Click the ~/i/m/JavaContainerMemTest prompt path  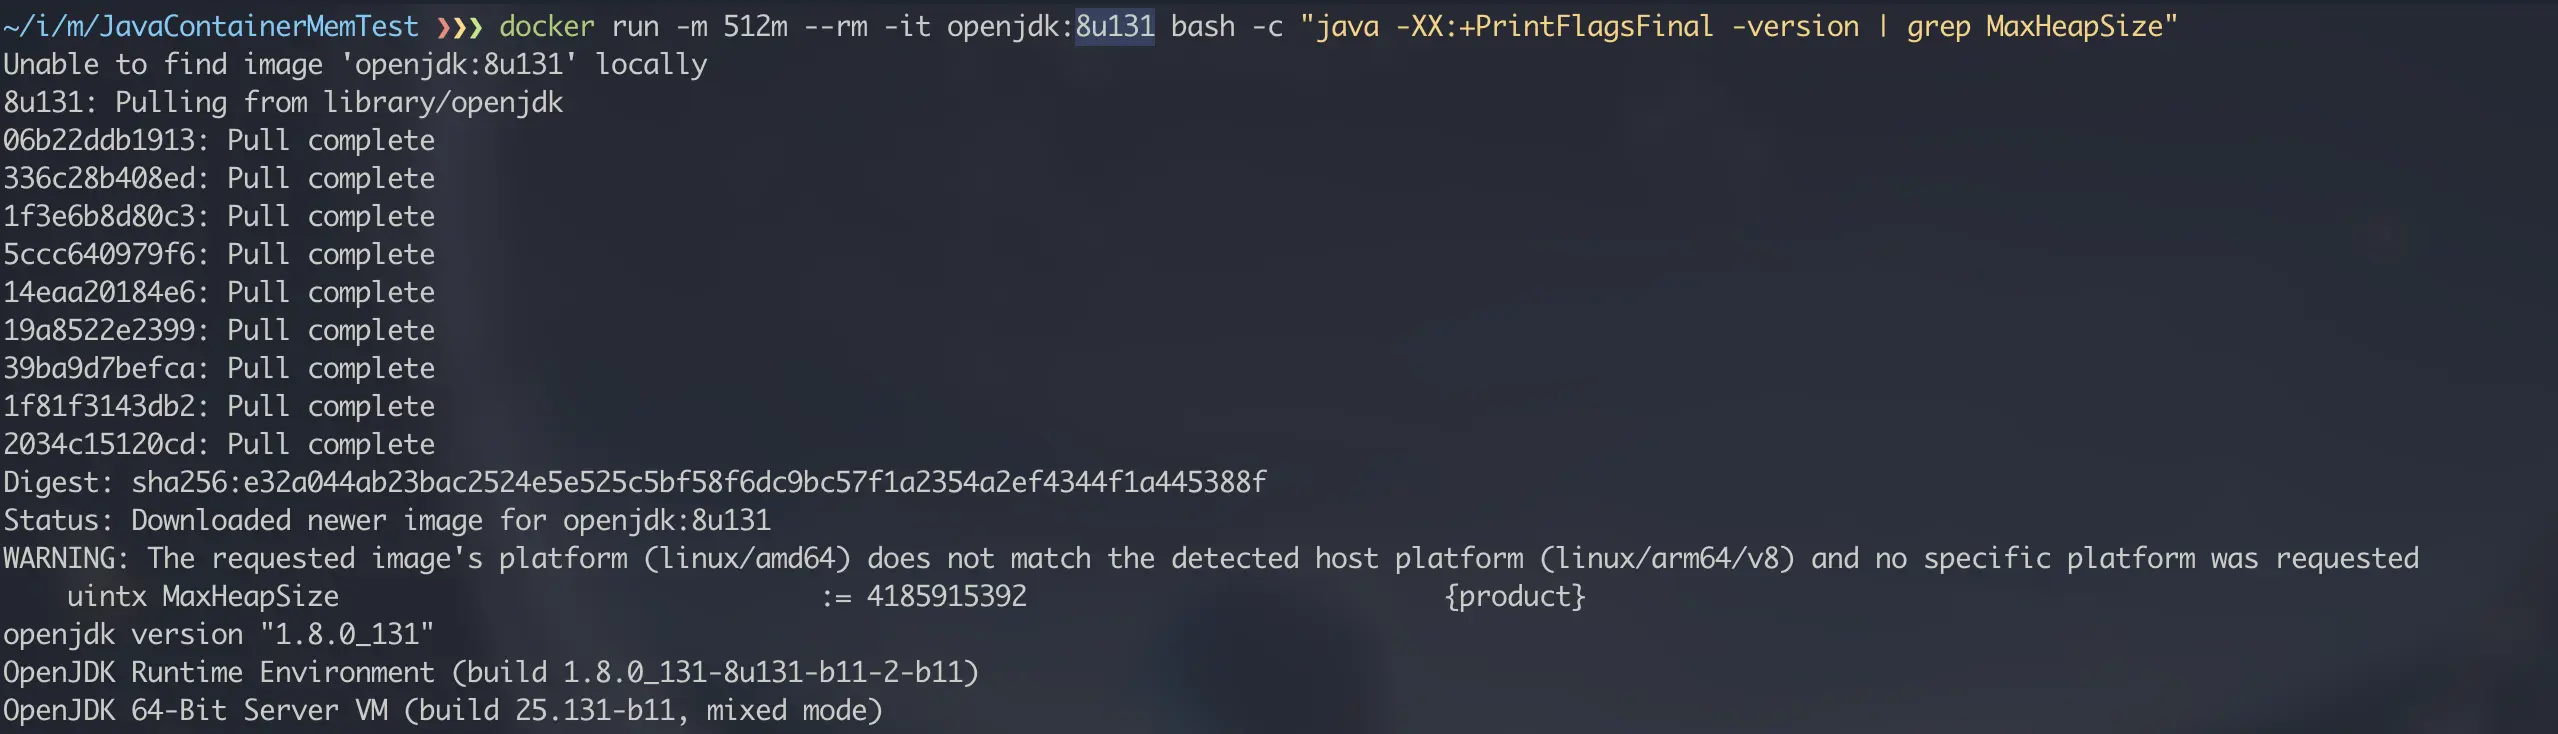pyautogui.click(x=211, y=27)
